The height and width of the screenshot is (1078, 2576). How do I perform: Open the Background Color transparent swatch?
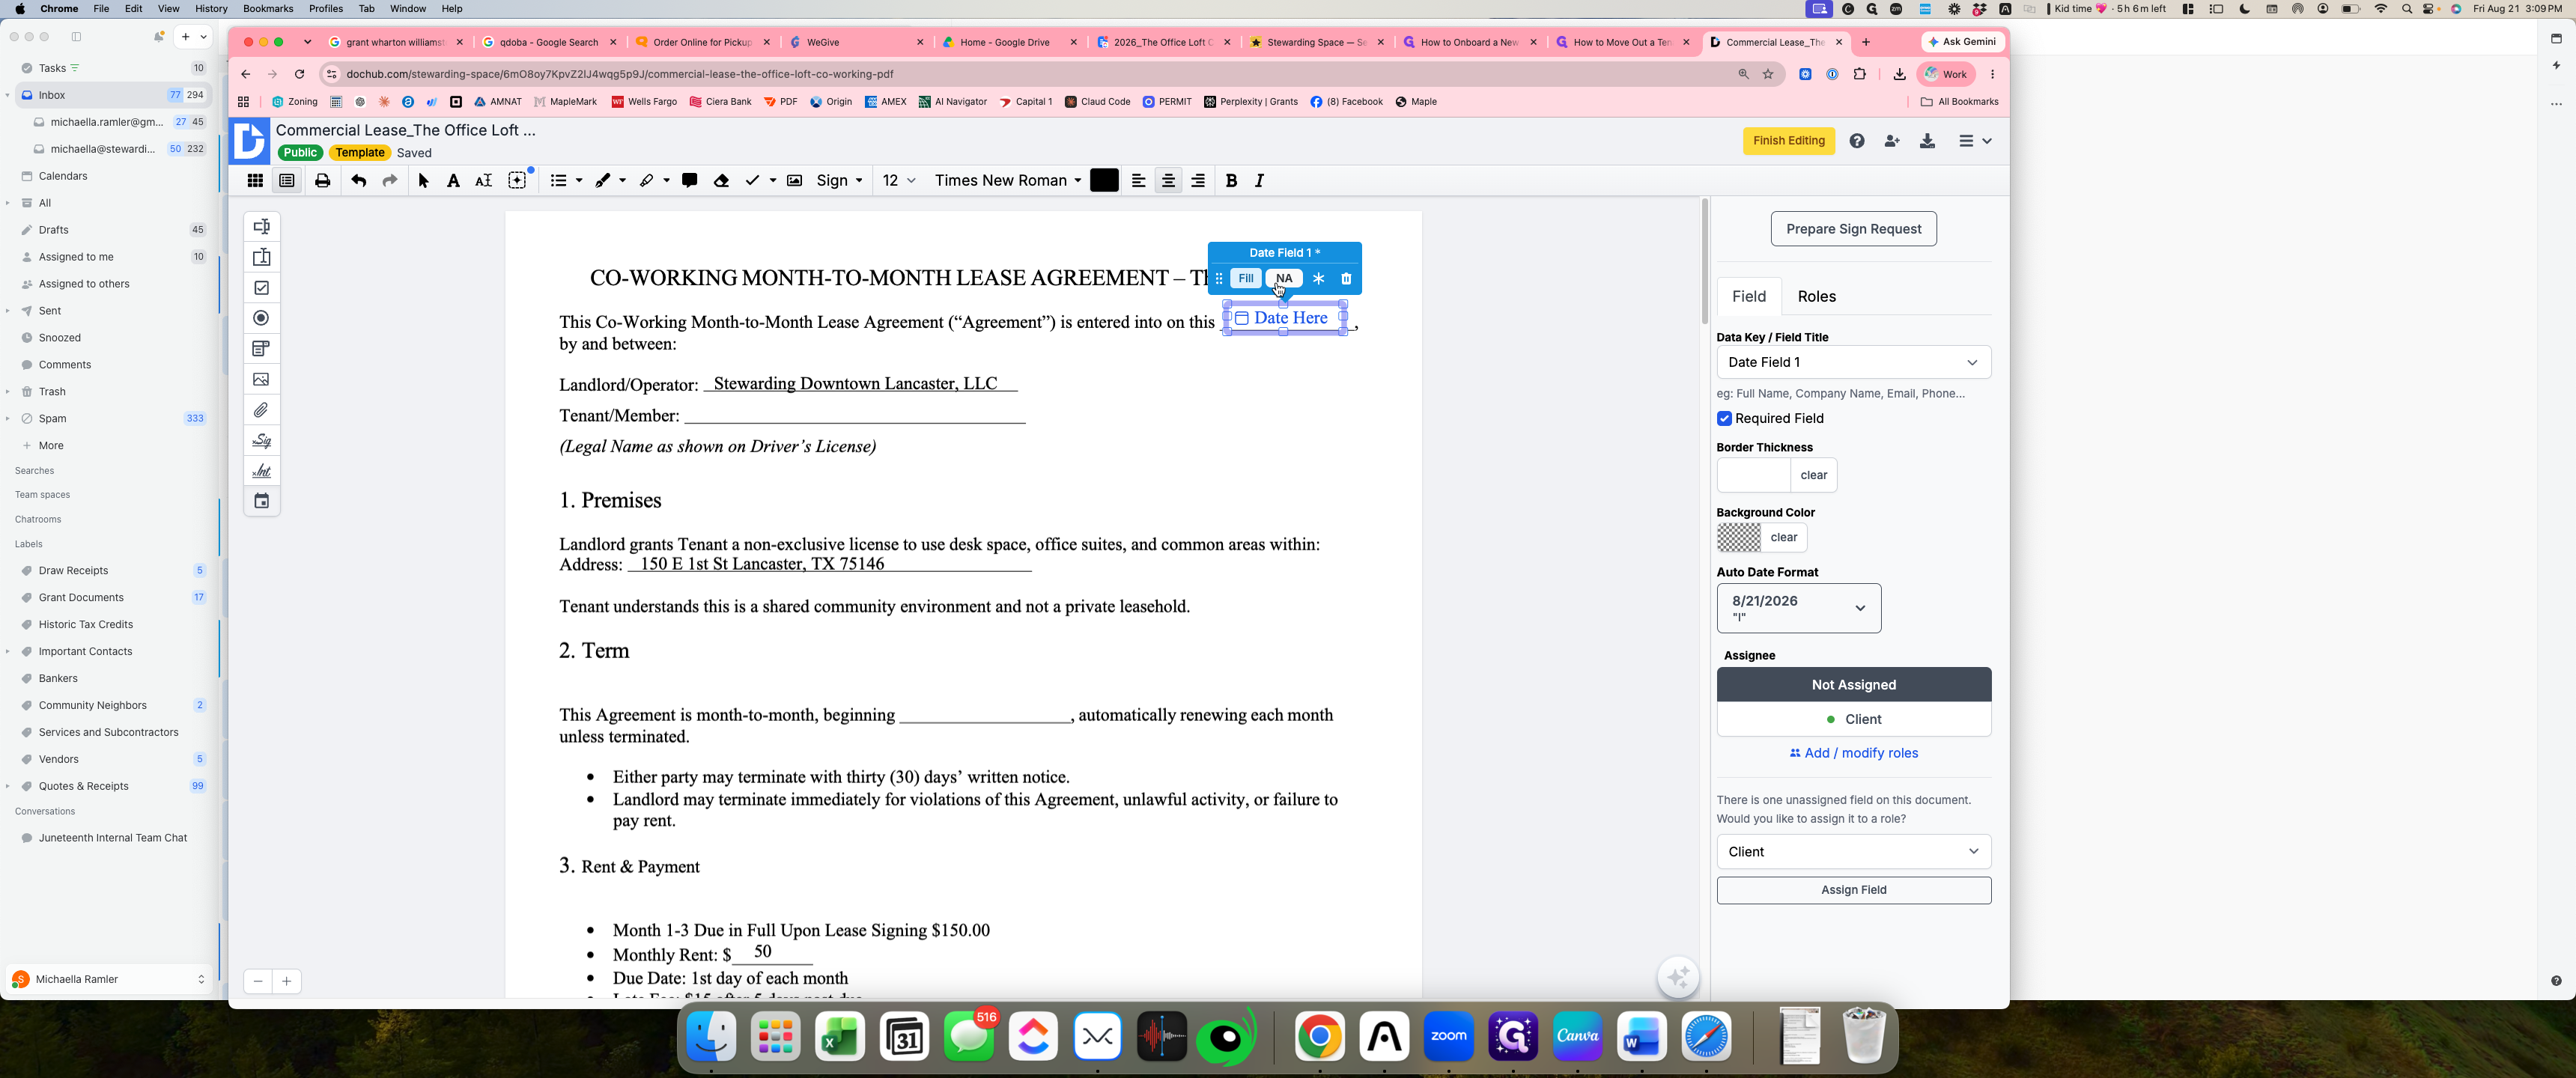(x=1738, y=538)
